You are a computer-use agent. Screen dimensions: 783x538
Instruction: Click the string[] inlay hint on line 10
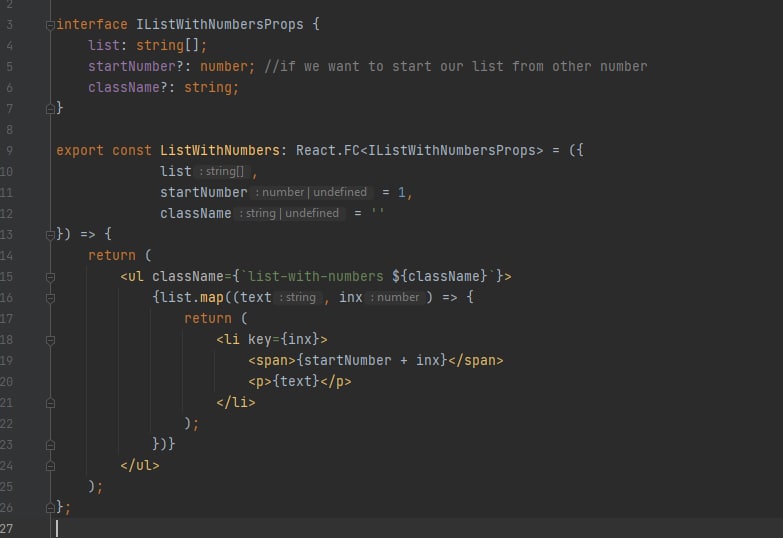(222, 171)
